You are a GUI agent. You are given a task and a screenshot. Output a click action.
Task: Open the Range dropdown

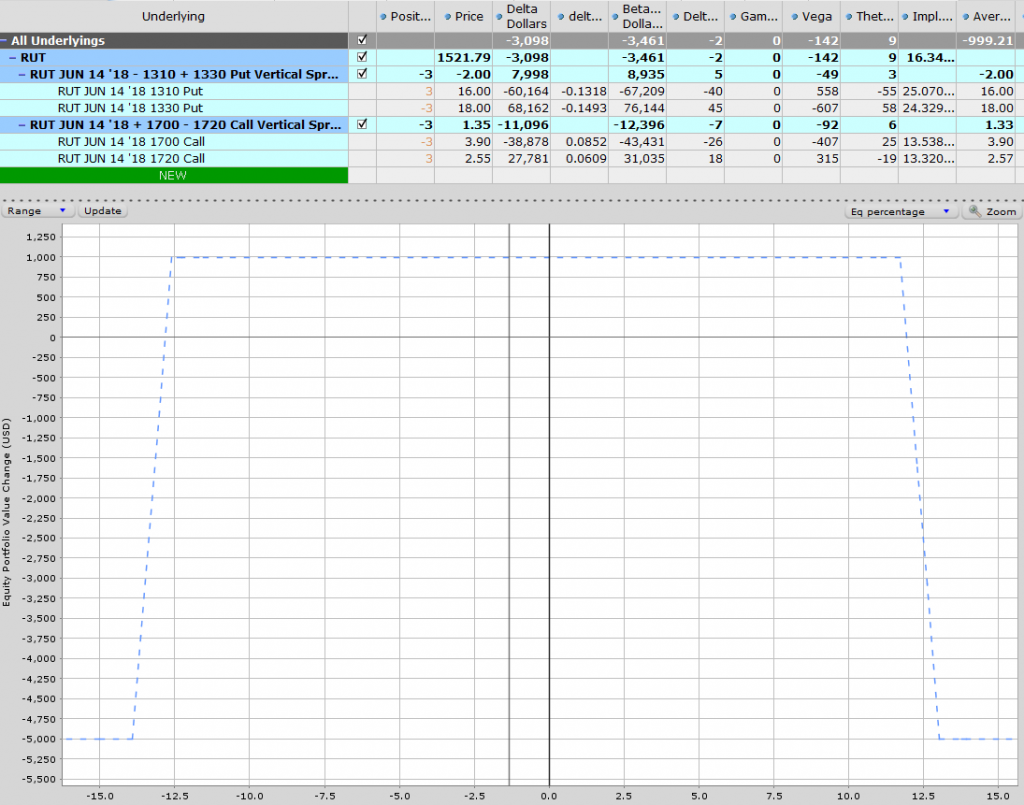[x=38, y=211]
